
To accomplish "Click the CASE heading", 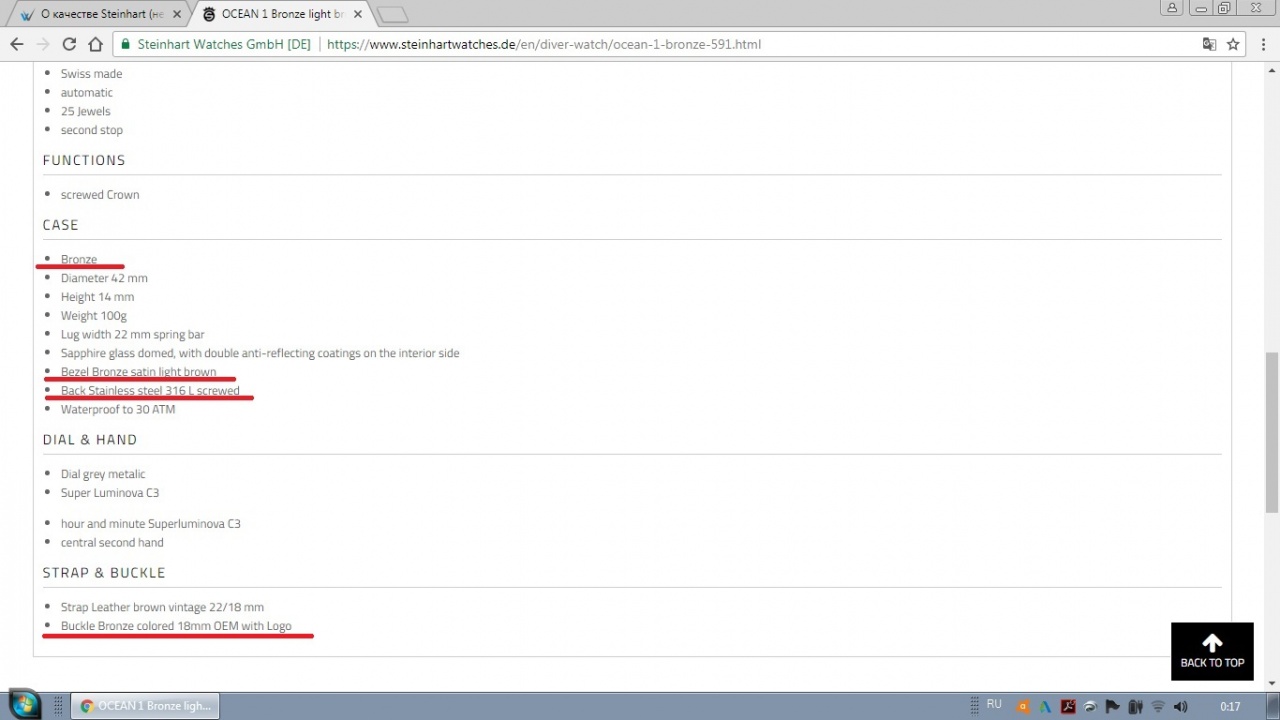I will 60,225.
